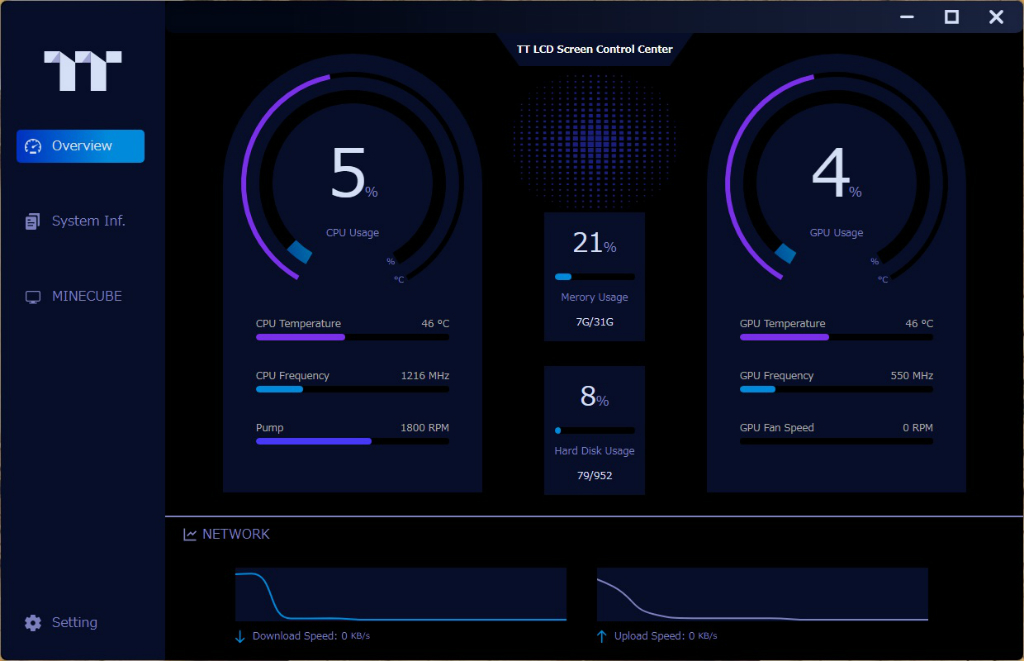Click the GPU Frequency bar
This screenshot has width=1024, height=661.
click(x=836, y=389)
